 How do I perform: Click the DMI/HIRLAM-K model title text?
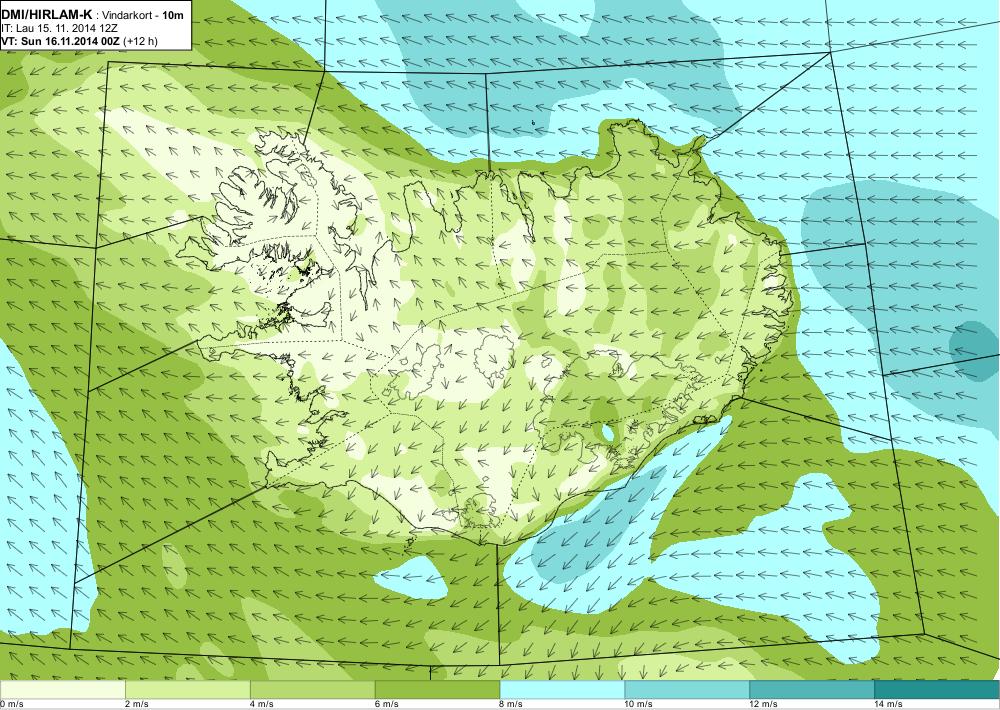click(47, 14)
